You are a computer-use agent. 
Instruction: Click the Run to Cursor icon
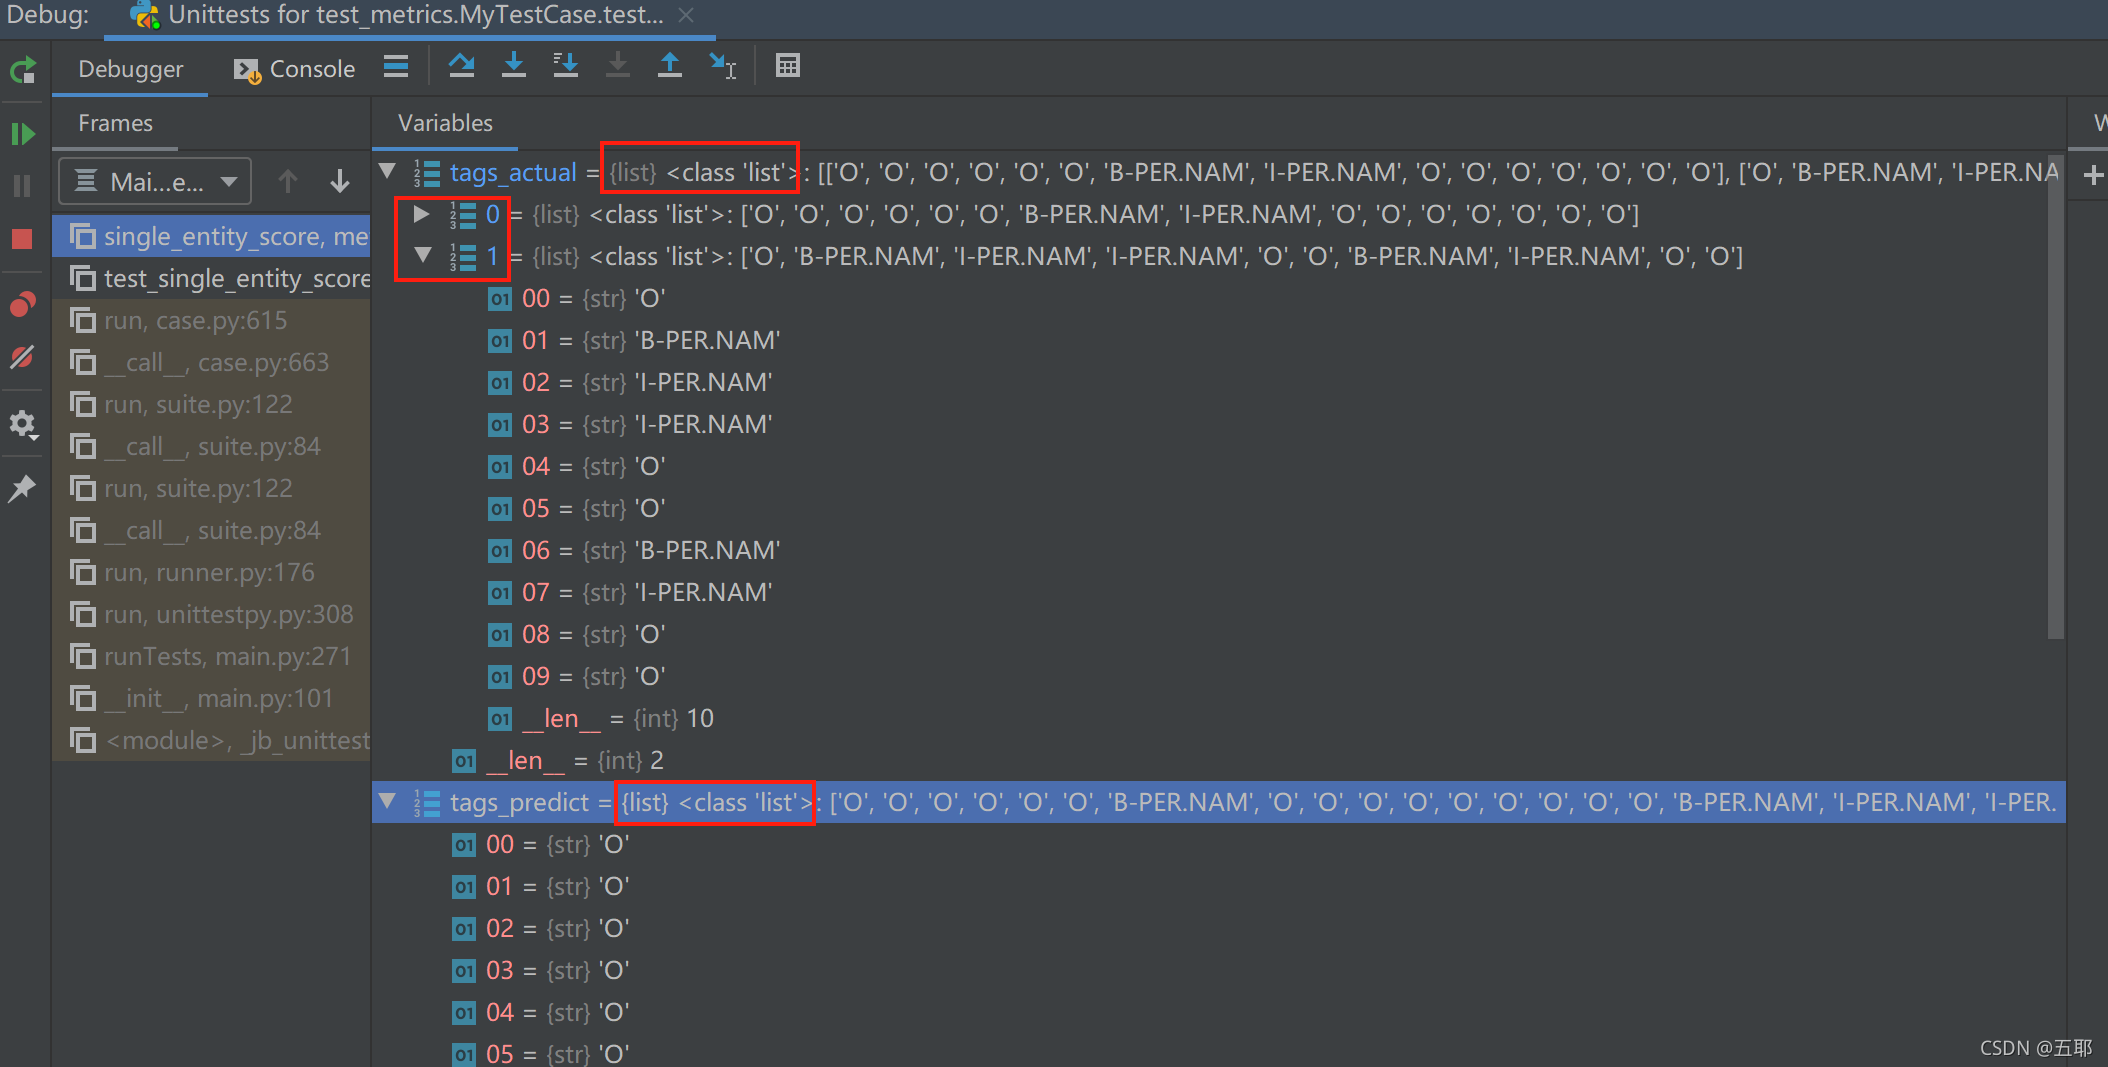point(722,66)
